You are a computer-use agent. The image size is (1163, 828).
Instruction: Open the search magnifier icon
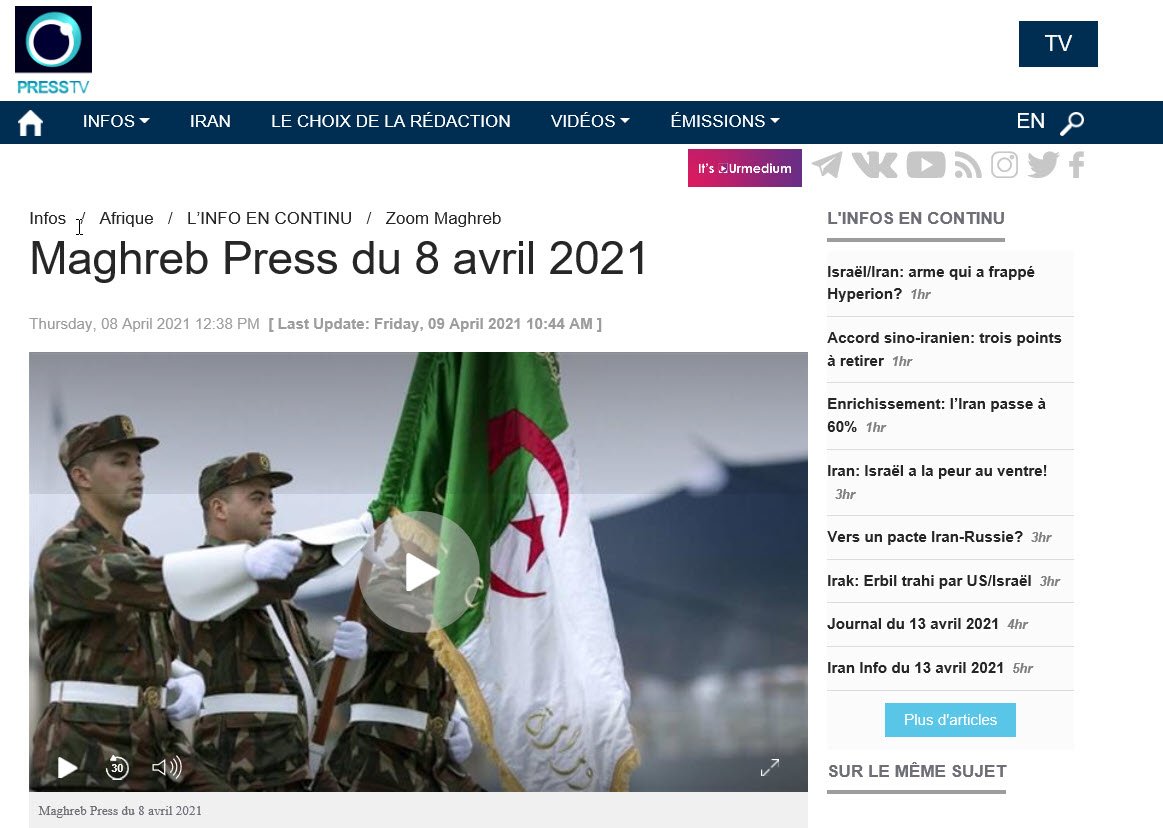click(x=1072, y=122)
